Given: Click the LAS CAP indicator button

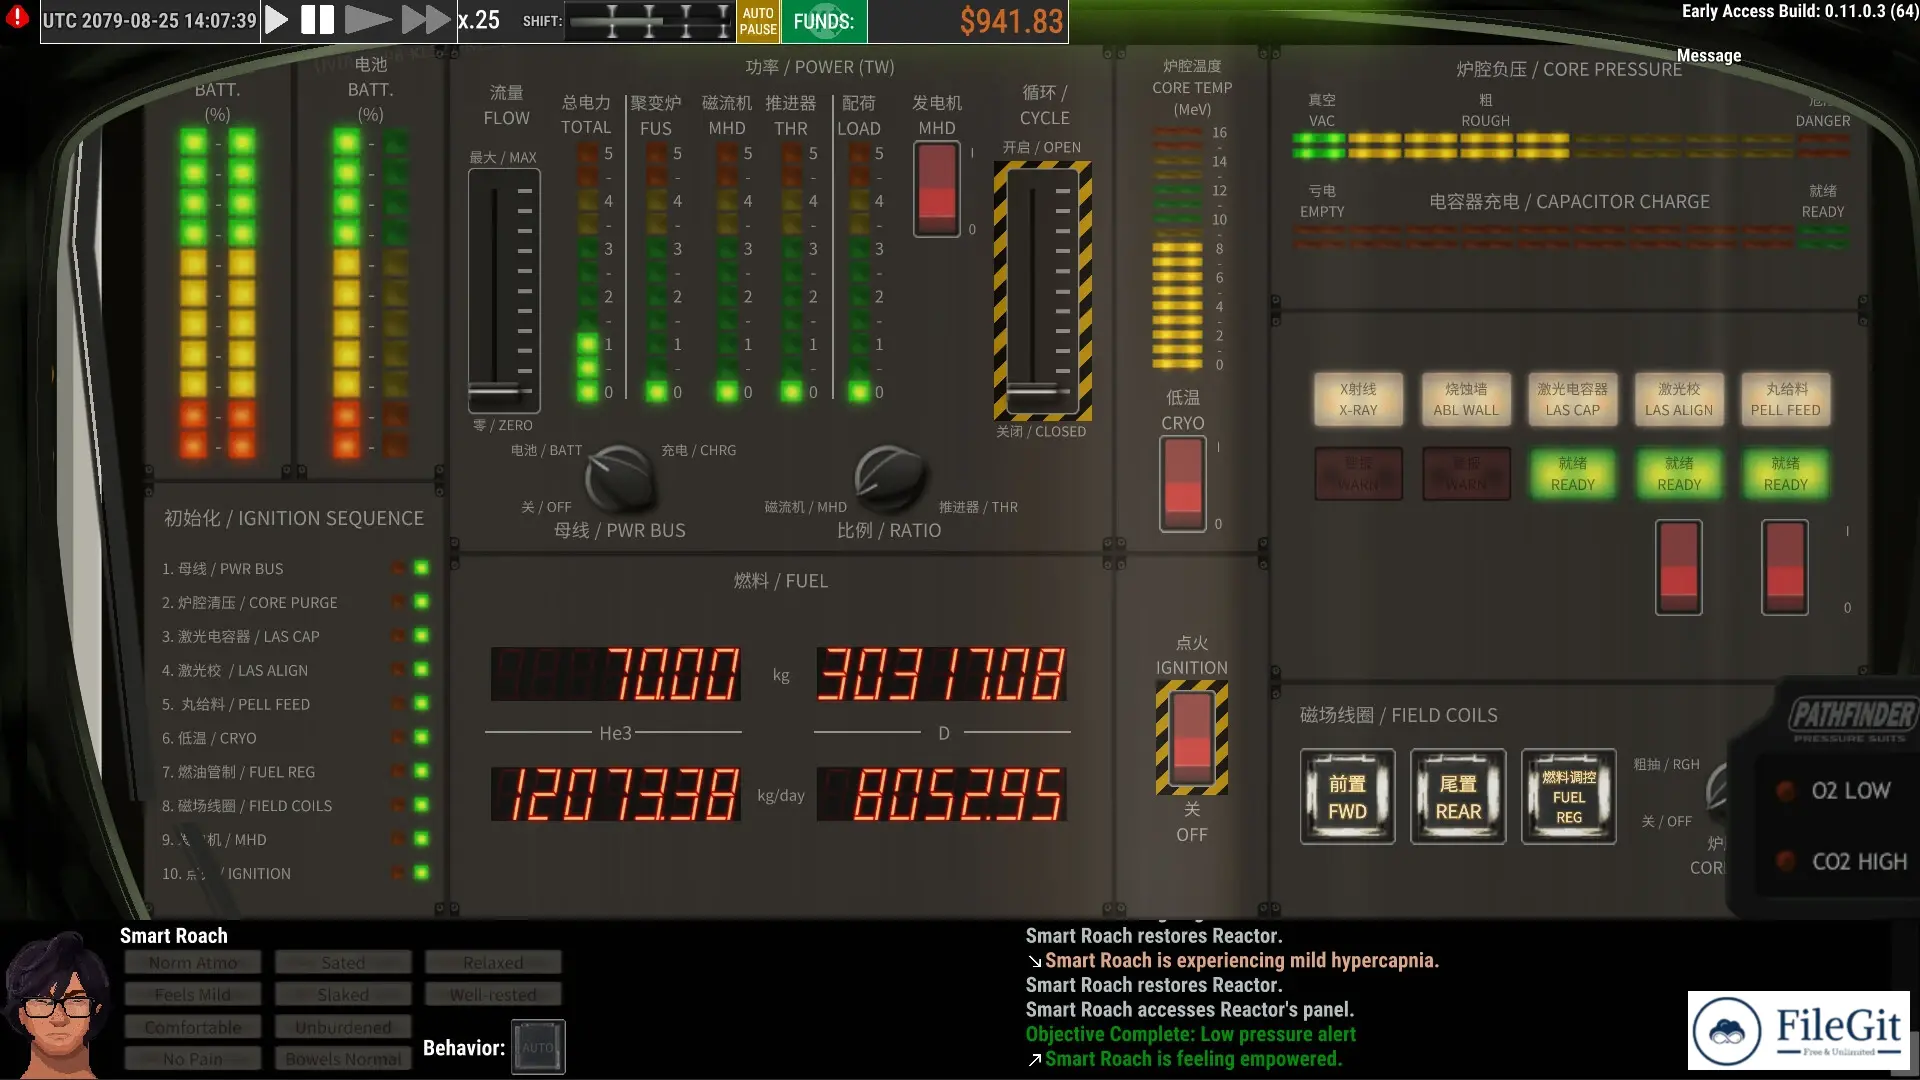Looking at the screenshot, I should pyautogui.click(x=1572, y=399).
